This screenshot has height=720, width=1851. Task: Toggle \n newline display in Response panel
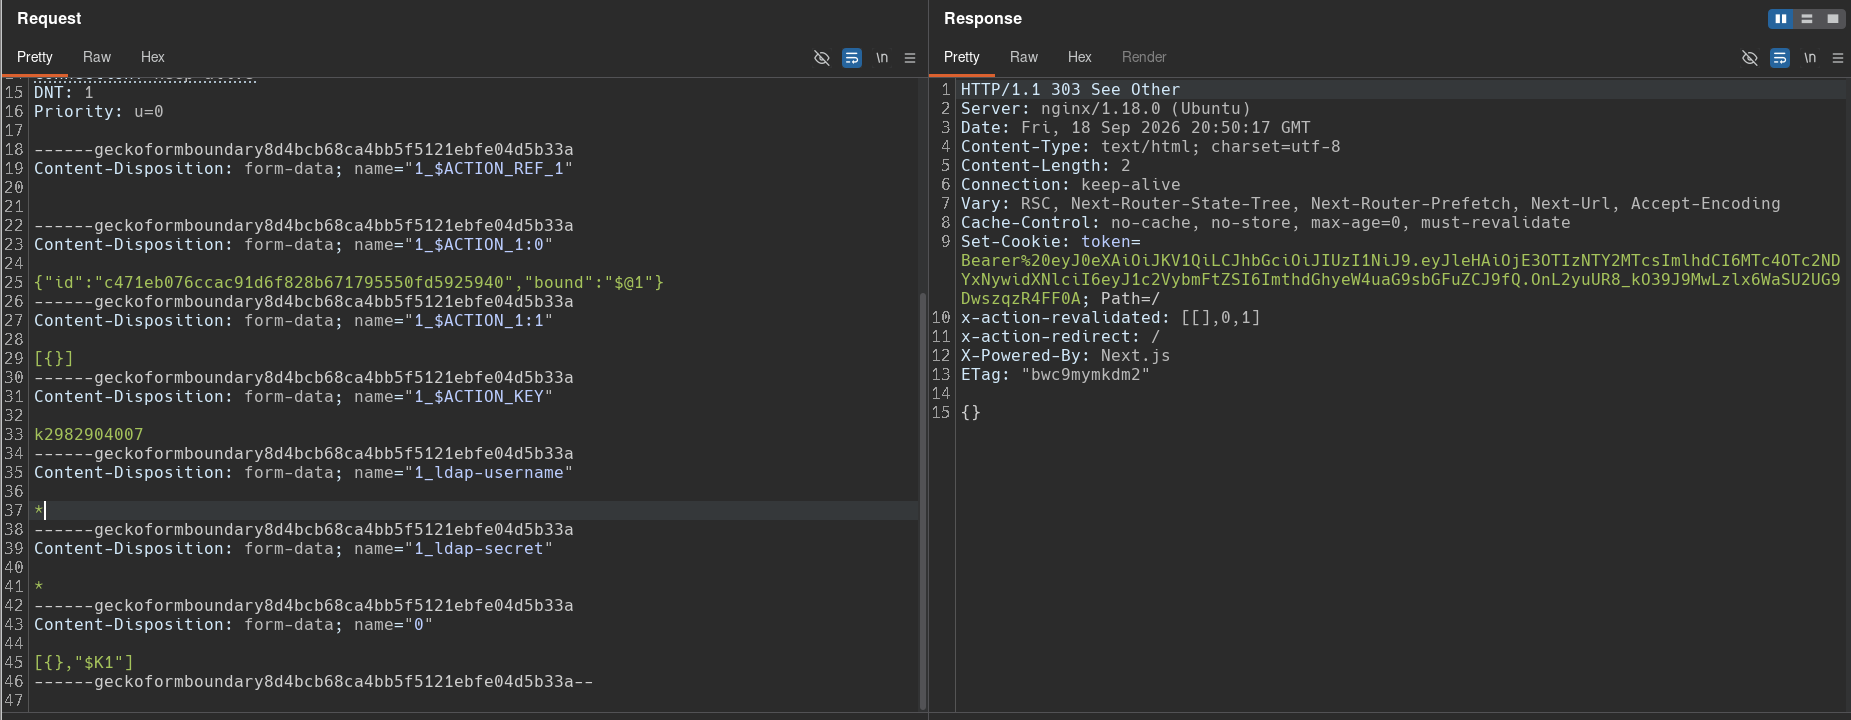point(1810,58)
